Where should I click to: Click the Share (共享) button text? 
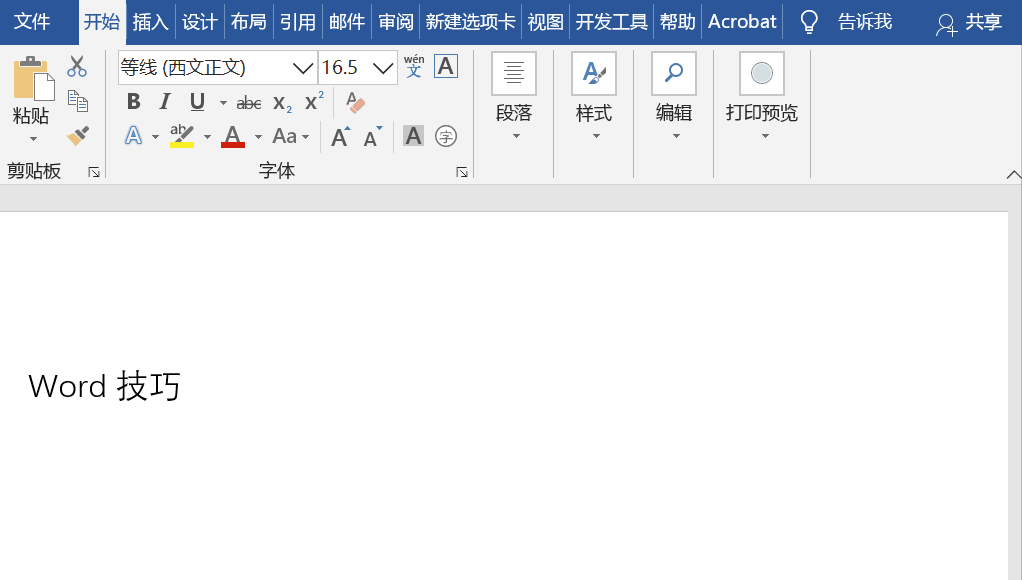point(984,22)
